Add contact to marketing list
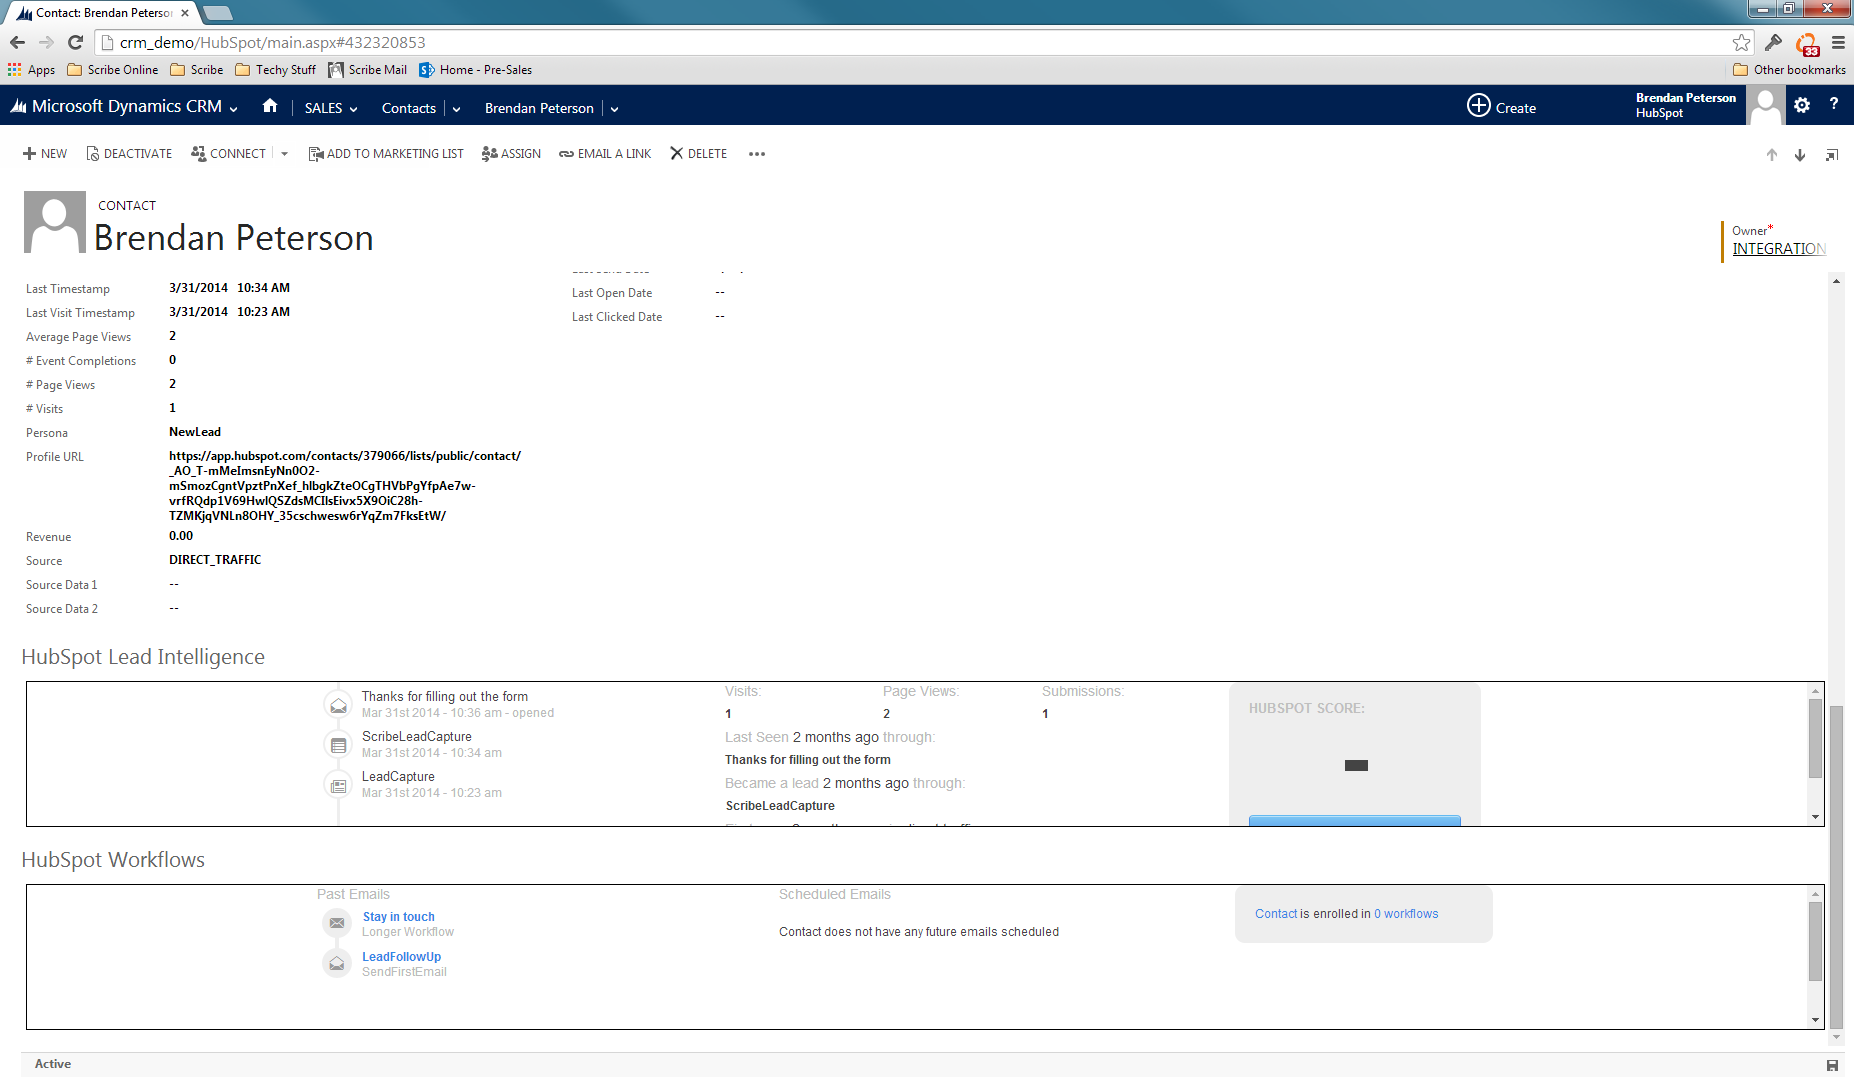This screenshot has height=1080, width=1854. point(386,154)
